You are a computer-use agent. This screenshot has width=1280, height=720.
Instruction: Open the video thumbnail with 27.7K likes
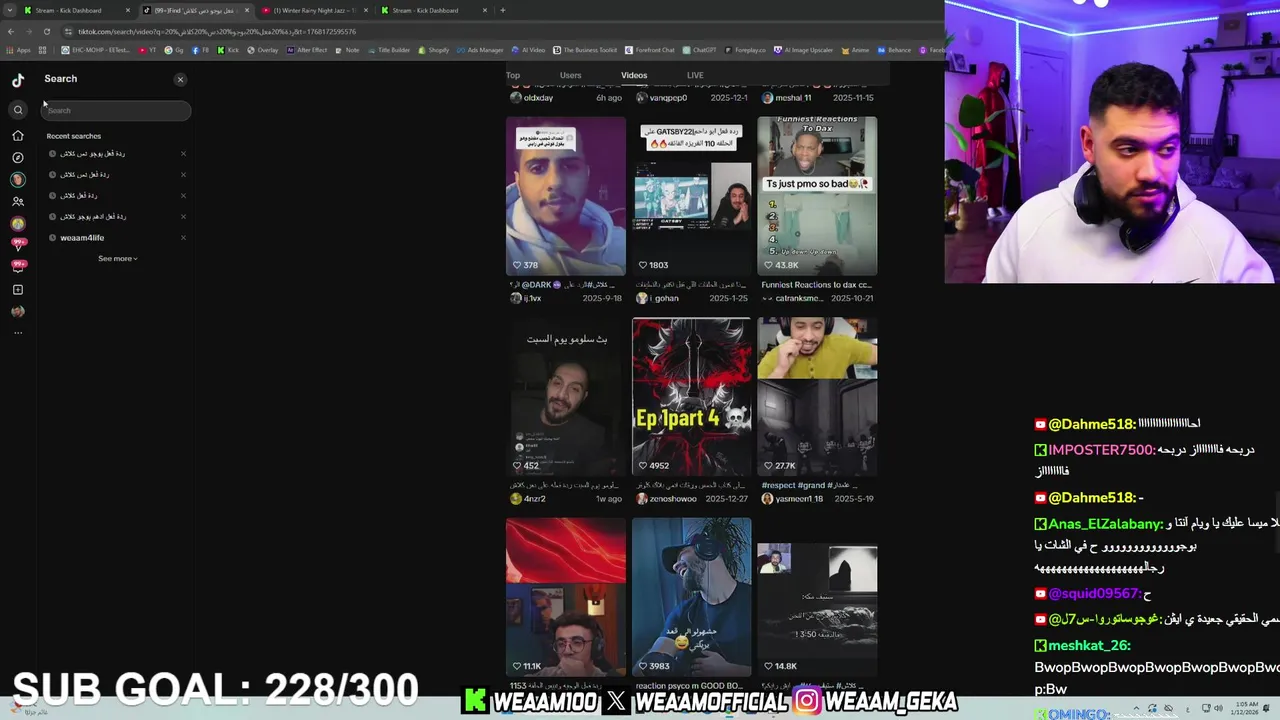[817, 397]
